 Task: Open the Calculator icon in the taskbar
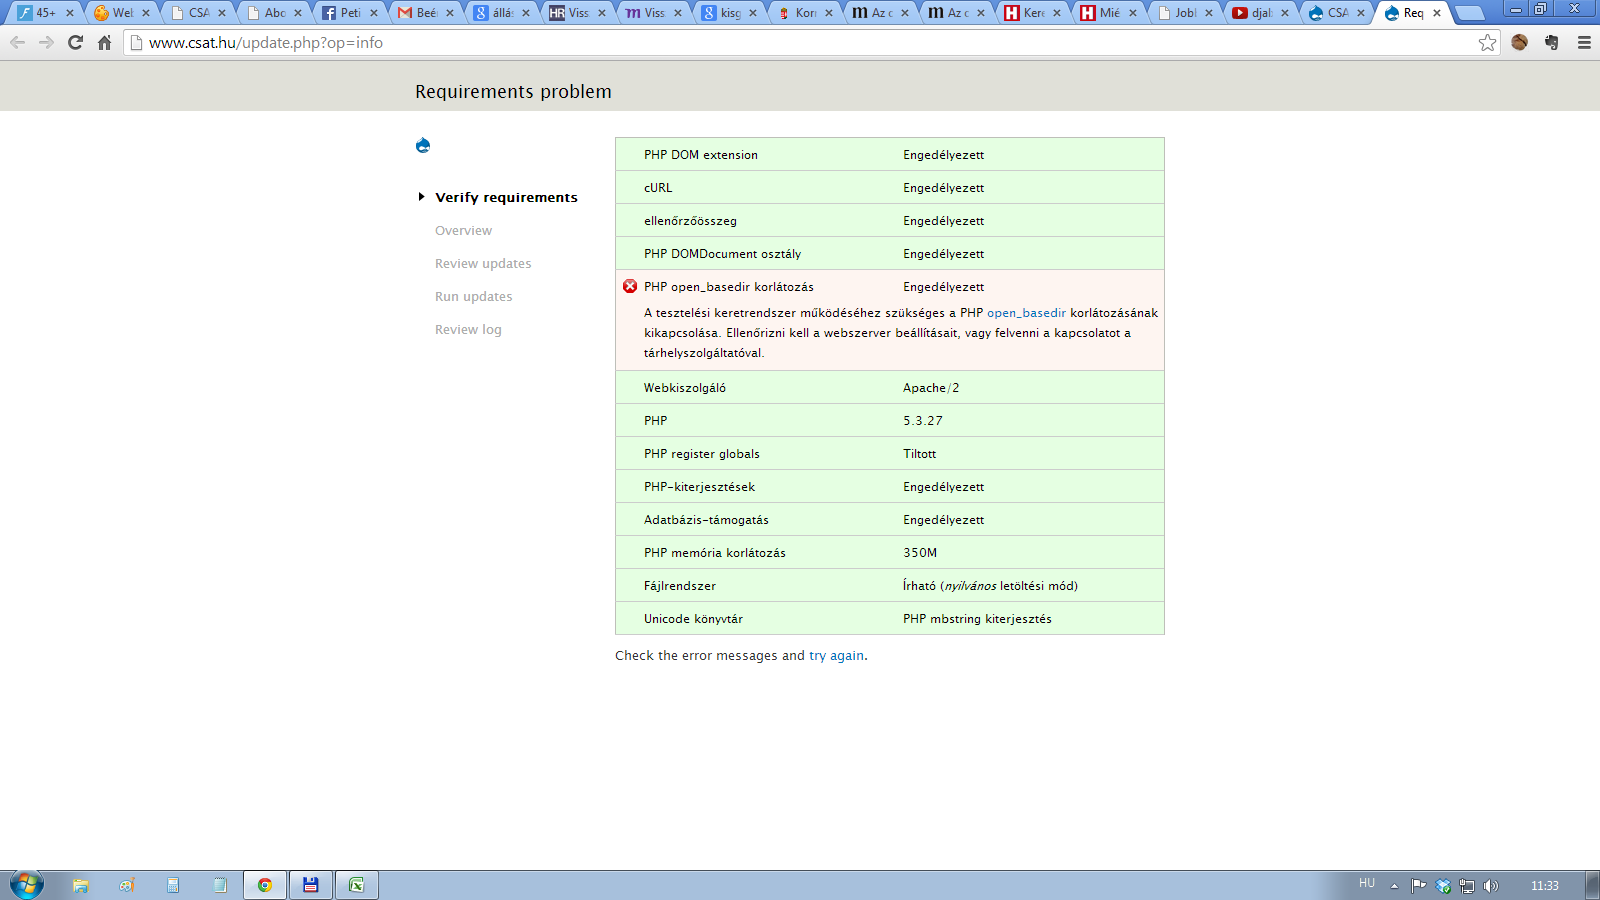[173, 885]
